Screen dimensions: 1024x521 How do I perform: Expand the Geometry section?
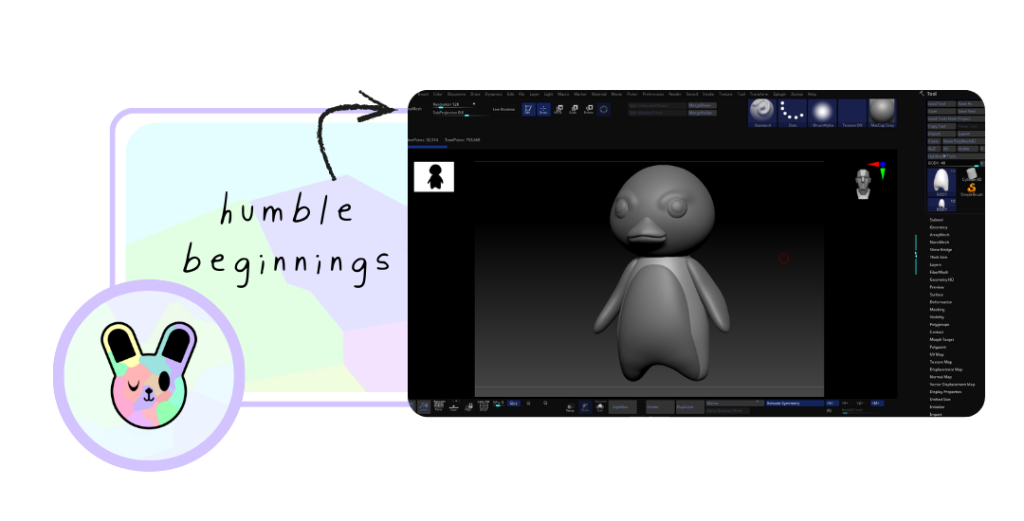938,227
